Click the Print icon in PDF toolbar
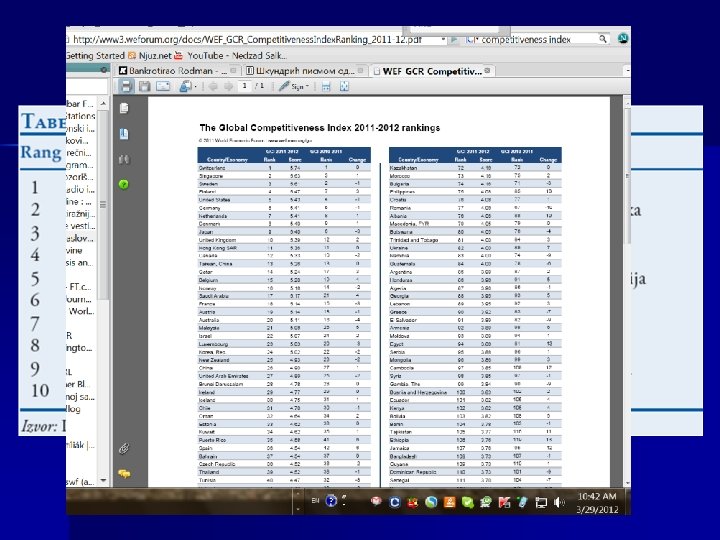 tap(126, 86)
